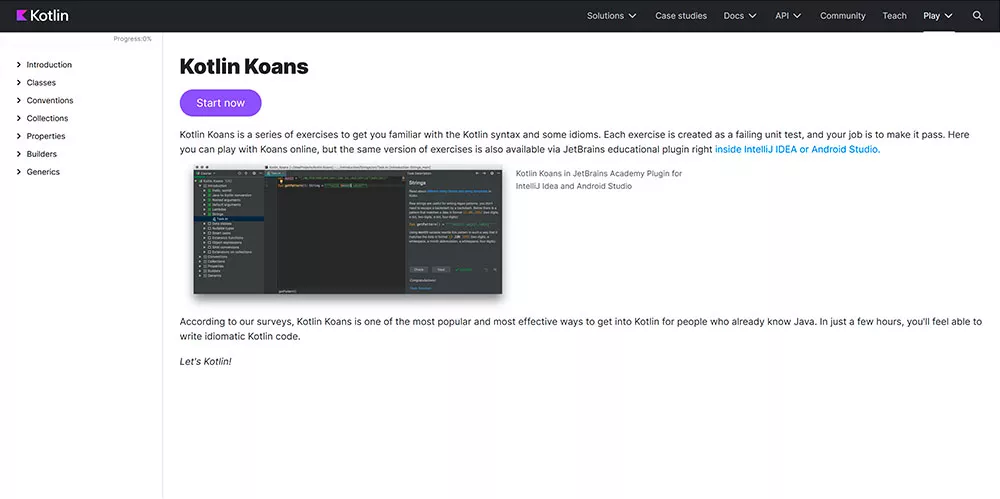The width and height of the screenshot is (1000, 499).
Task: Select the Collections section label
Action: point(47,118)
